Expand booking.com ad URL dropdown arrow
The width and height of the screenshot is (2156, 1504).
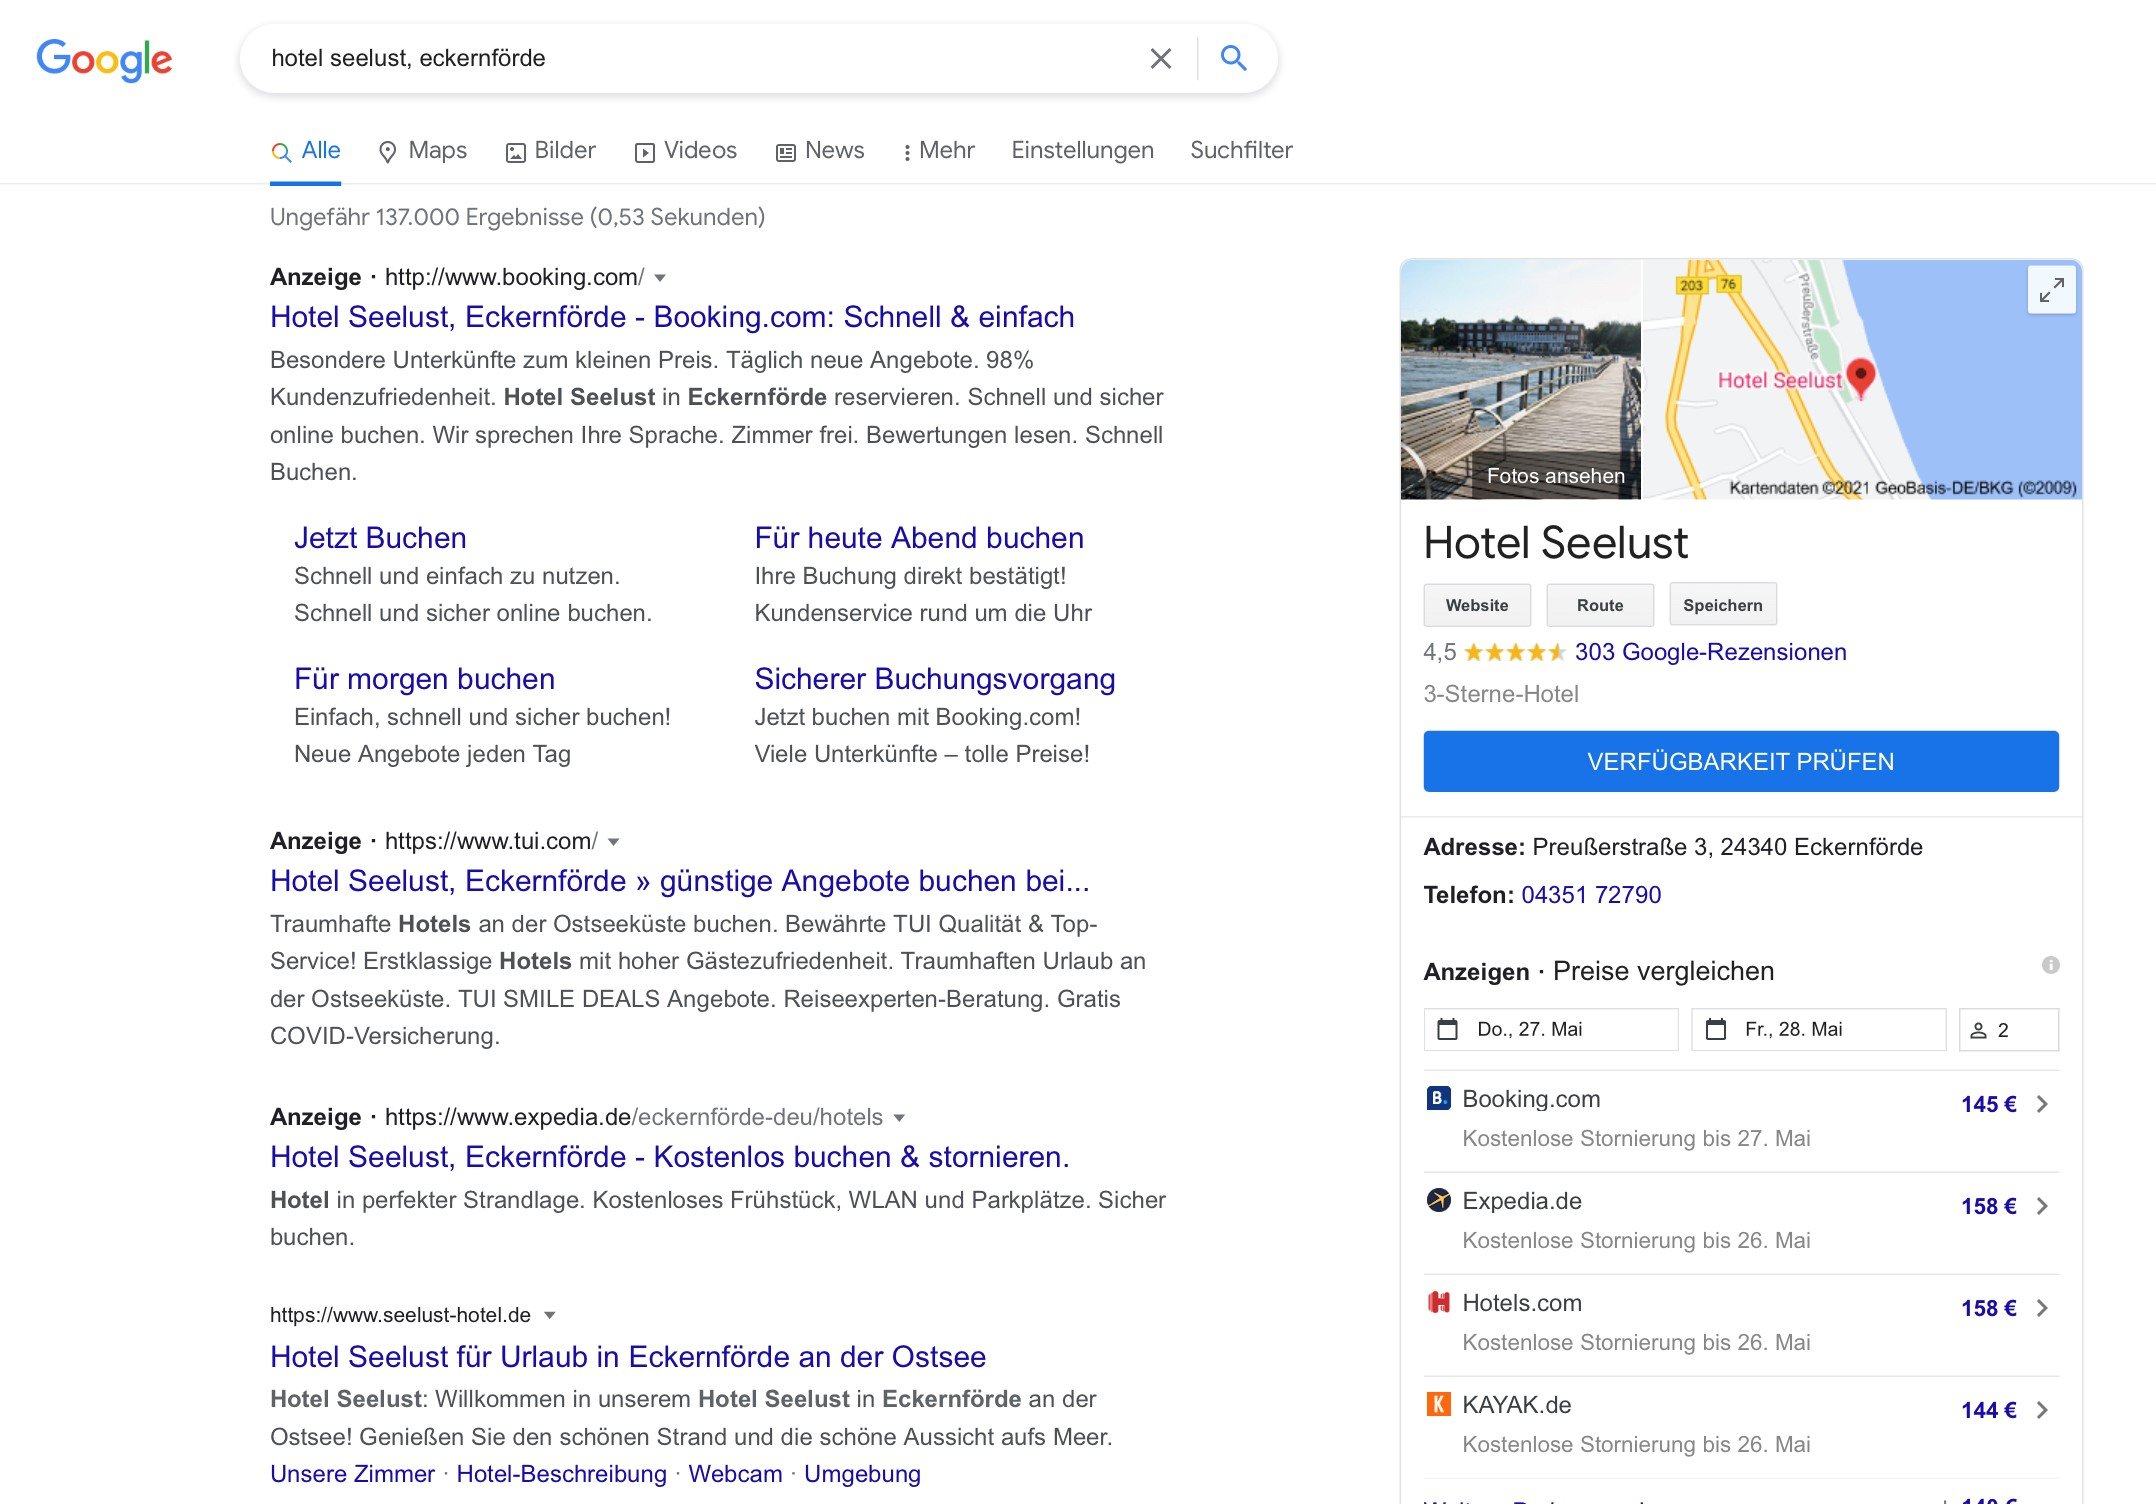[660, 278]
